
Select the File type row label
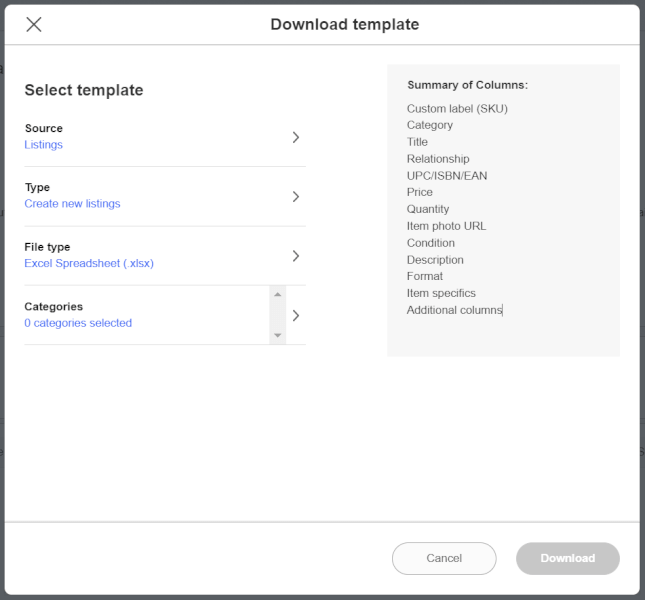(x=47, y=247)
